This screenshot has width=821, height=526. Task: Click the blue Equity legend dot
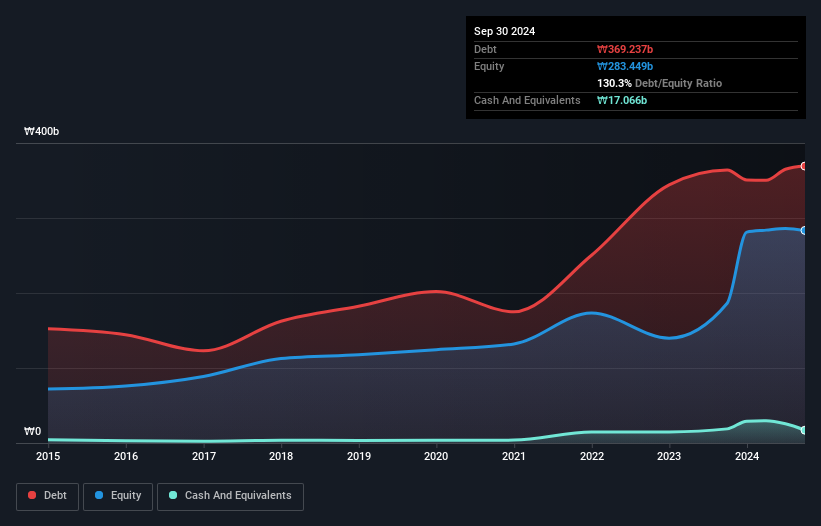click(x=98, y=495)
